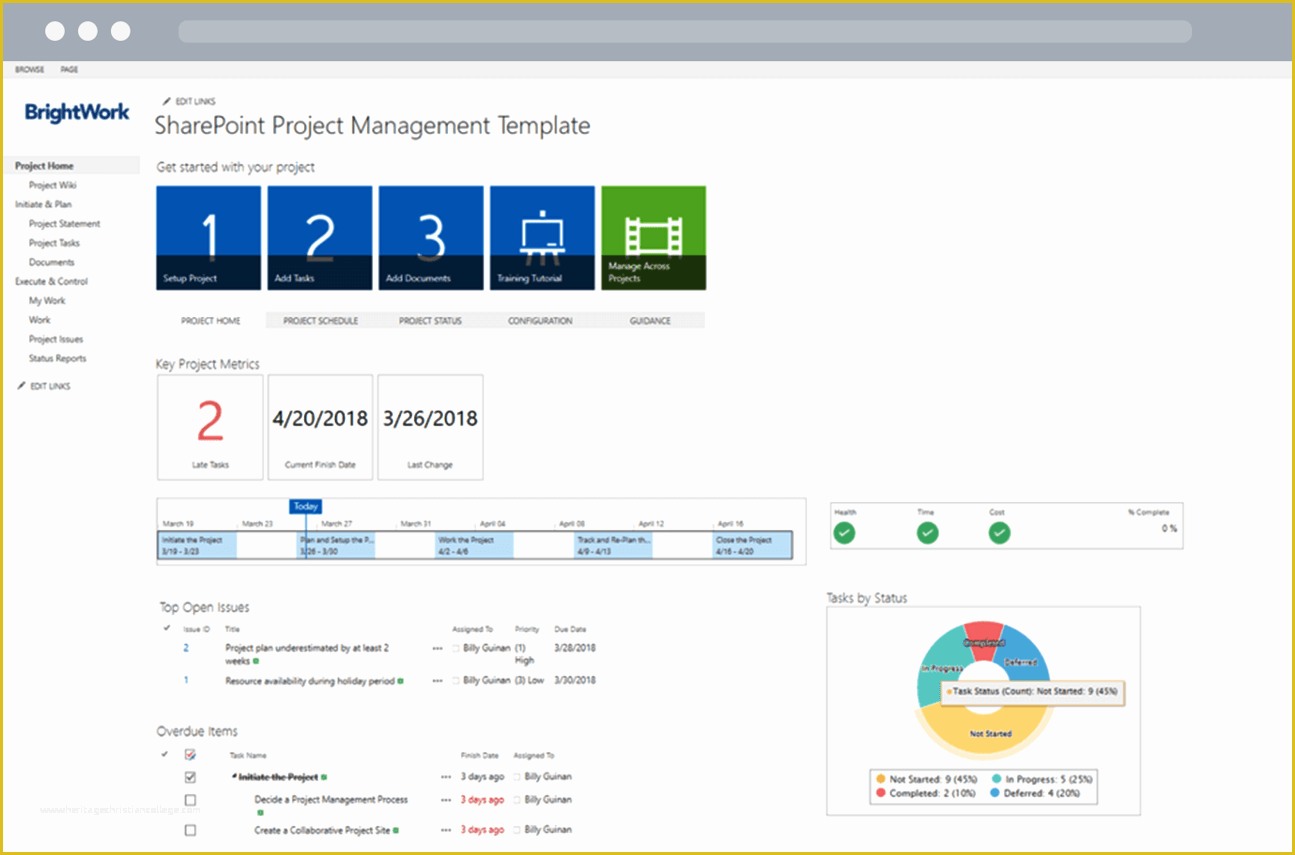The height and width of the screenshot is (855, 1295).
Task: Click the pencil icon above the page title
Action: tap(166, 101)
